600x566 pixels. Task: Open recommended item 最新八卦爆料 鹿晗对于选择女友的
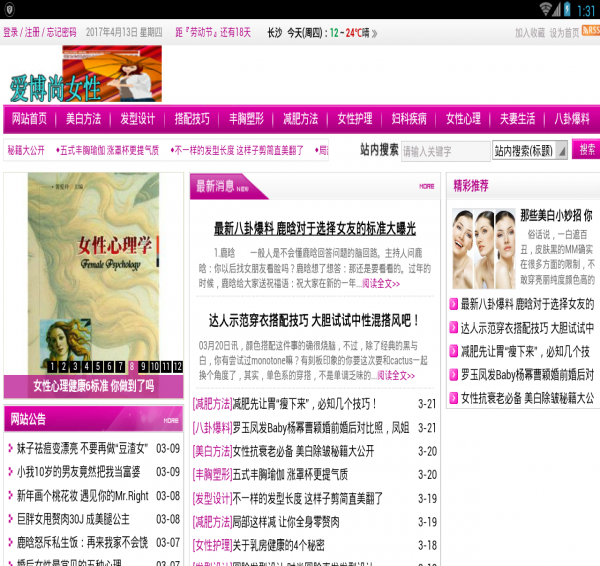click(x=527, y=304)
